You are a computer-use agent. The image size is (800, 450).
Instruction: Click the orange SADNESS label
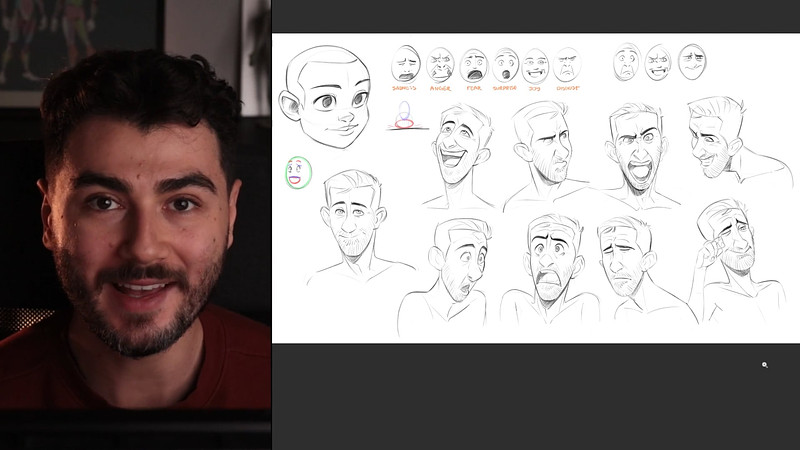coord(404,88)
